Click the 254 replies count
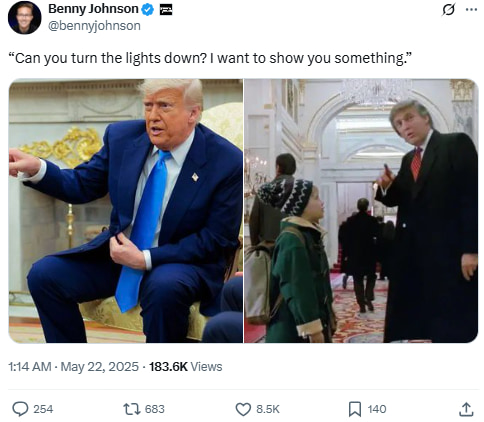 pyautogui.click(x=43, y=409)
